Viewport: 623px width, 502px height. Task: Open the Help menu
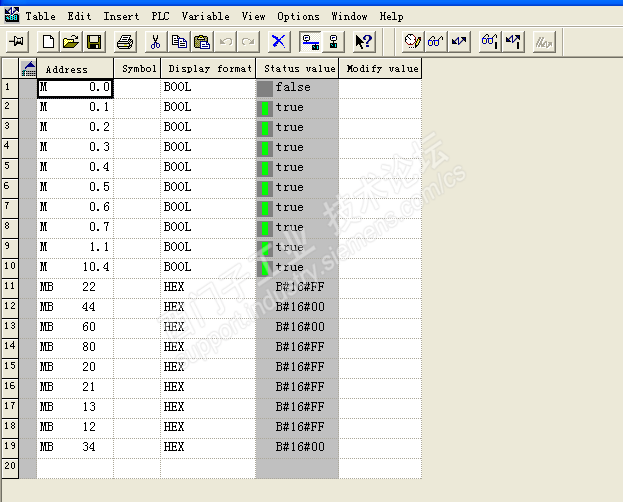(x=391, y=16)
